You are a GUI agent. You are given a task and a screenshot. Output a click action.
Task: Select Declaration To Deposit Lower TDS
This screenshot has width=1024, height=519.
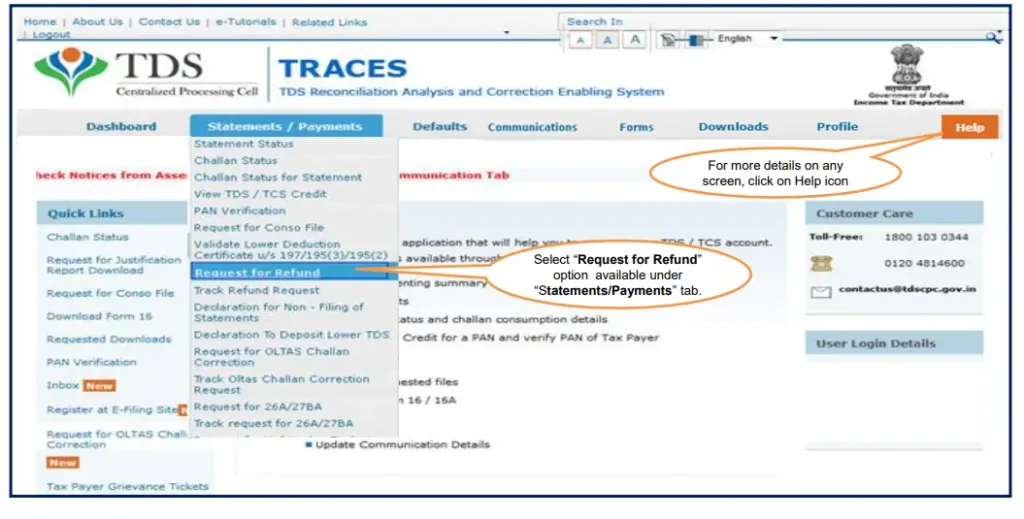pos(291,335)
